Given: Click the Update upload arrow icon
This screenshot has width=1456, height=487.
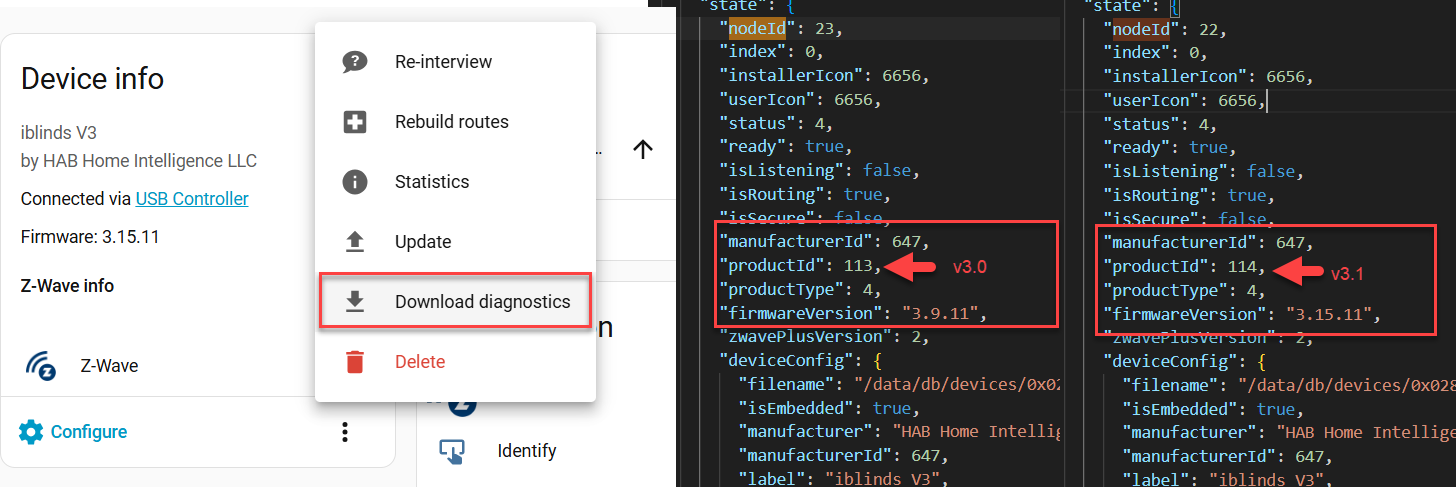Looking at the screenshot, I should 354,242.
